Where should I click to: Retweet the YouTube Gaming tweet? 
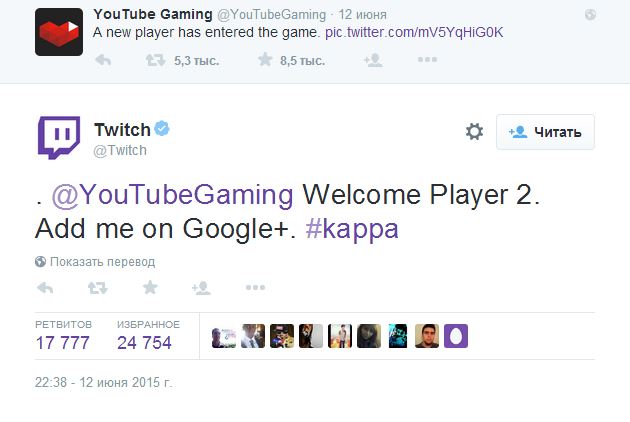tap(154, 60)
